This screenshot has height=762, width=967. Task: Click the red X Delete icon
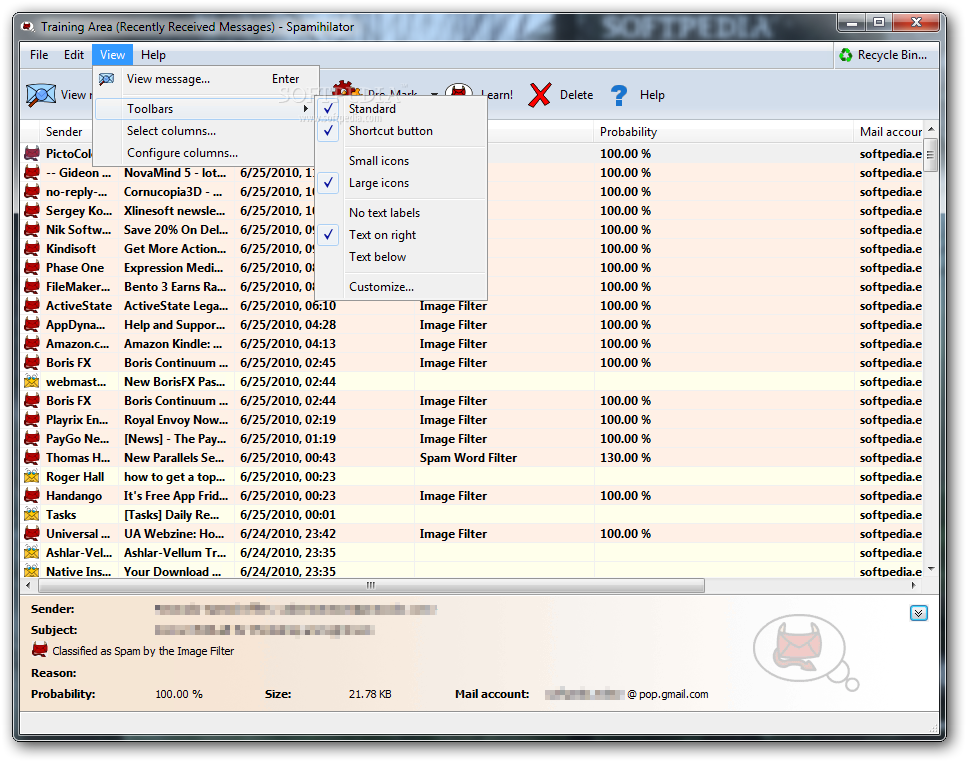pyautogui.click(x=540, y=95)
